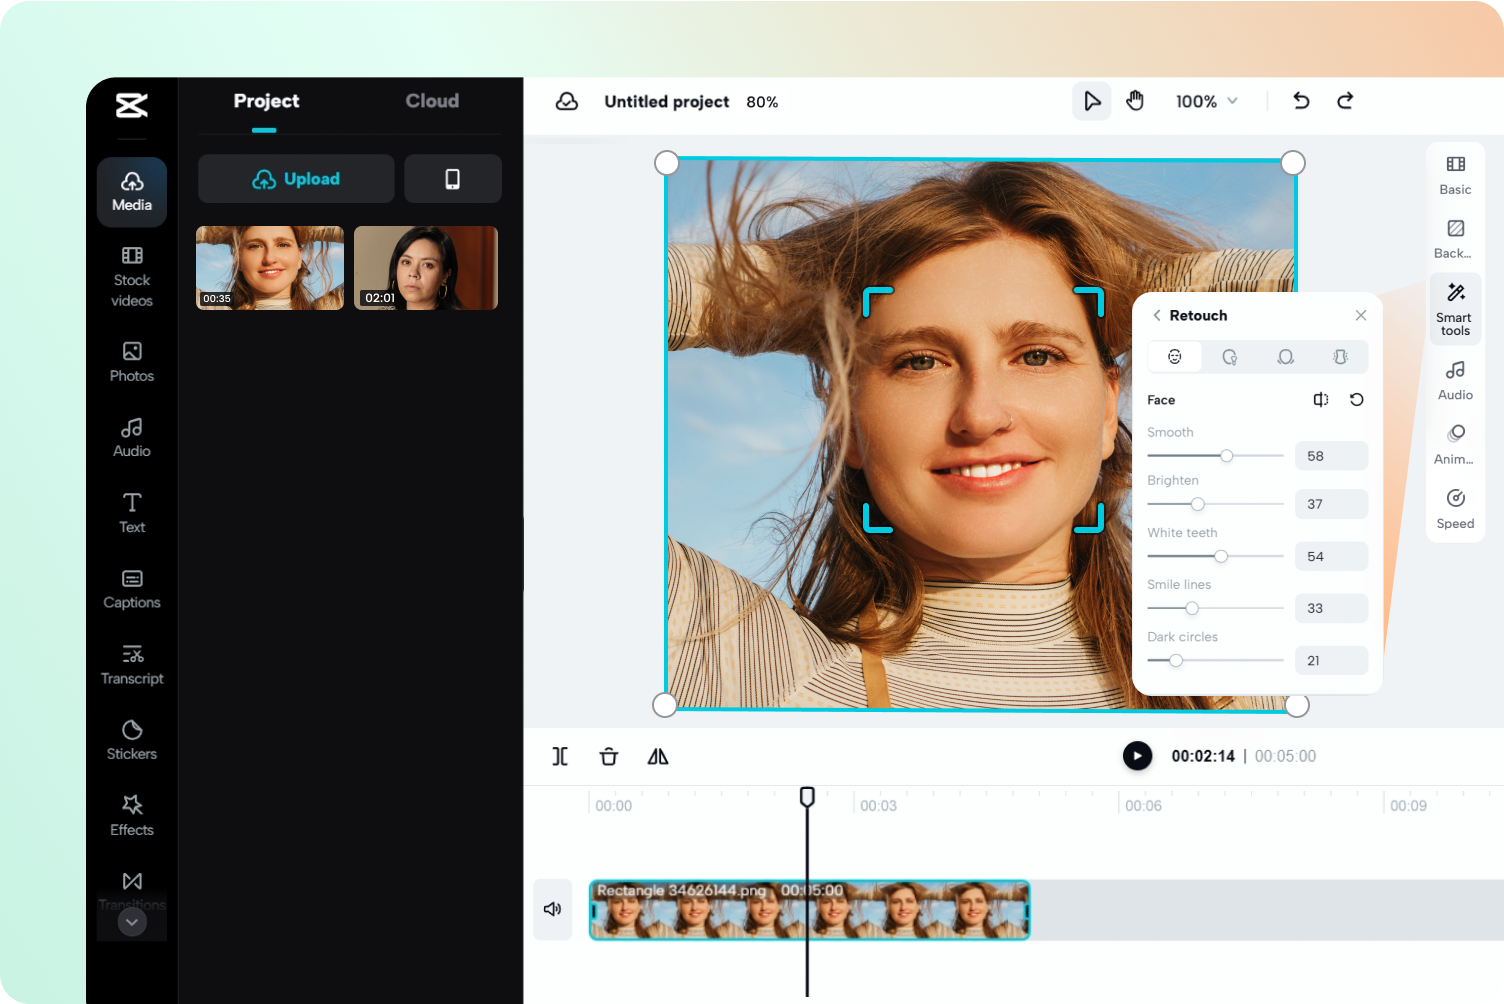Reset the Face retouch settings
The height and width of the screenshot is (1004, 1504).
pos(1357,400)
